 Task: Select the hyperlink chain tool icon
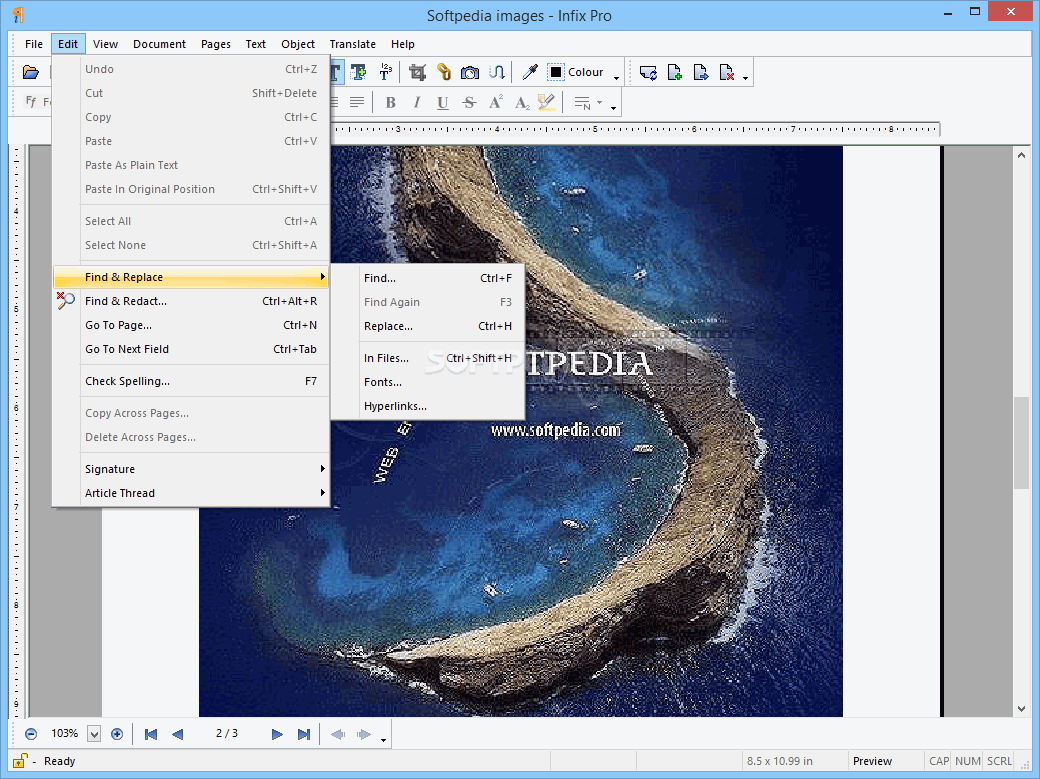point(444,72)
